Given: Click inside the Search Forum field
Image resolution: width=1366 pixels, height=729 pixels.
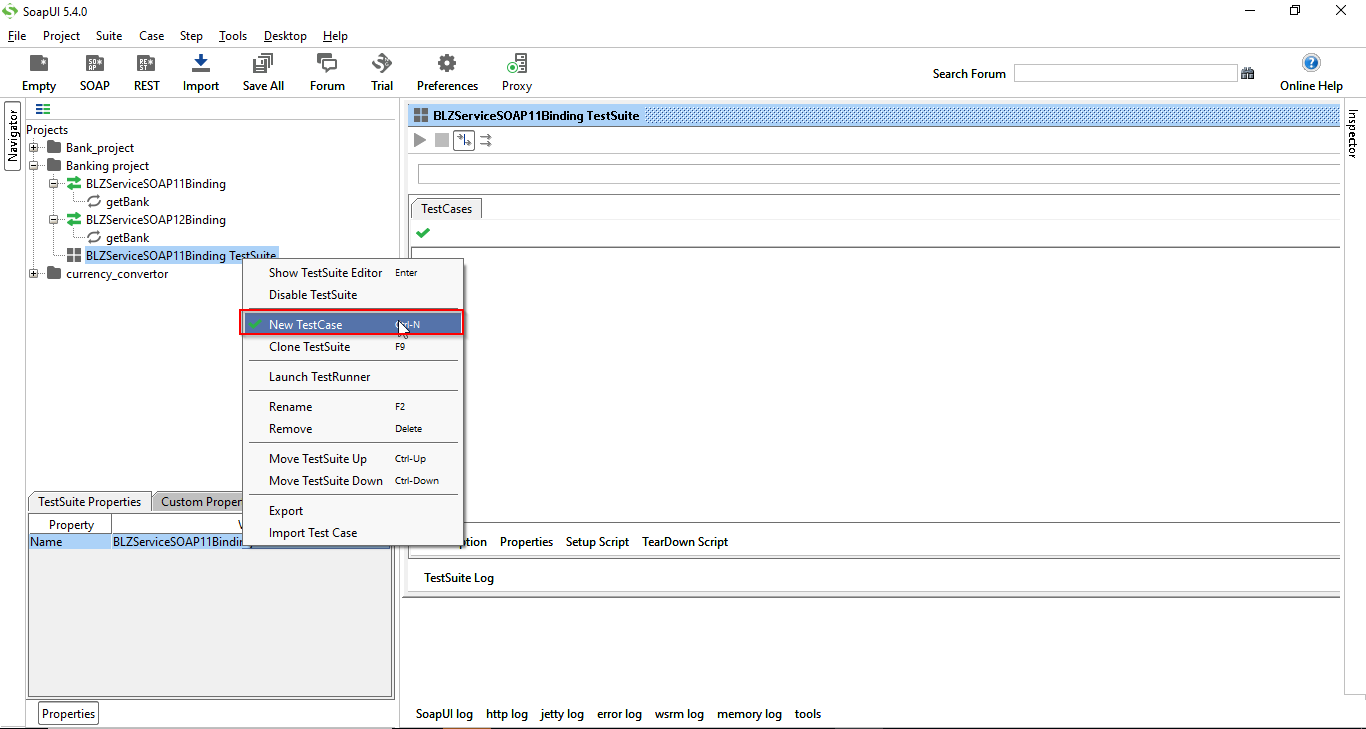Looking at the screenshot, I should point(1125,72).
